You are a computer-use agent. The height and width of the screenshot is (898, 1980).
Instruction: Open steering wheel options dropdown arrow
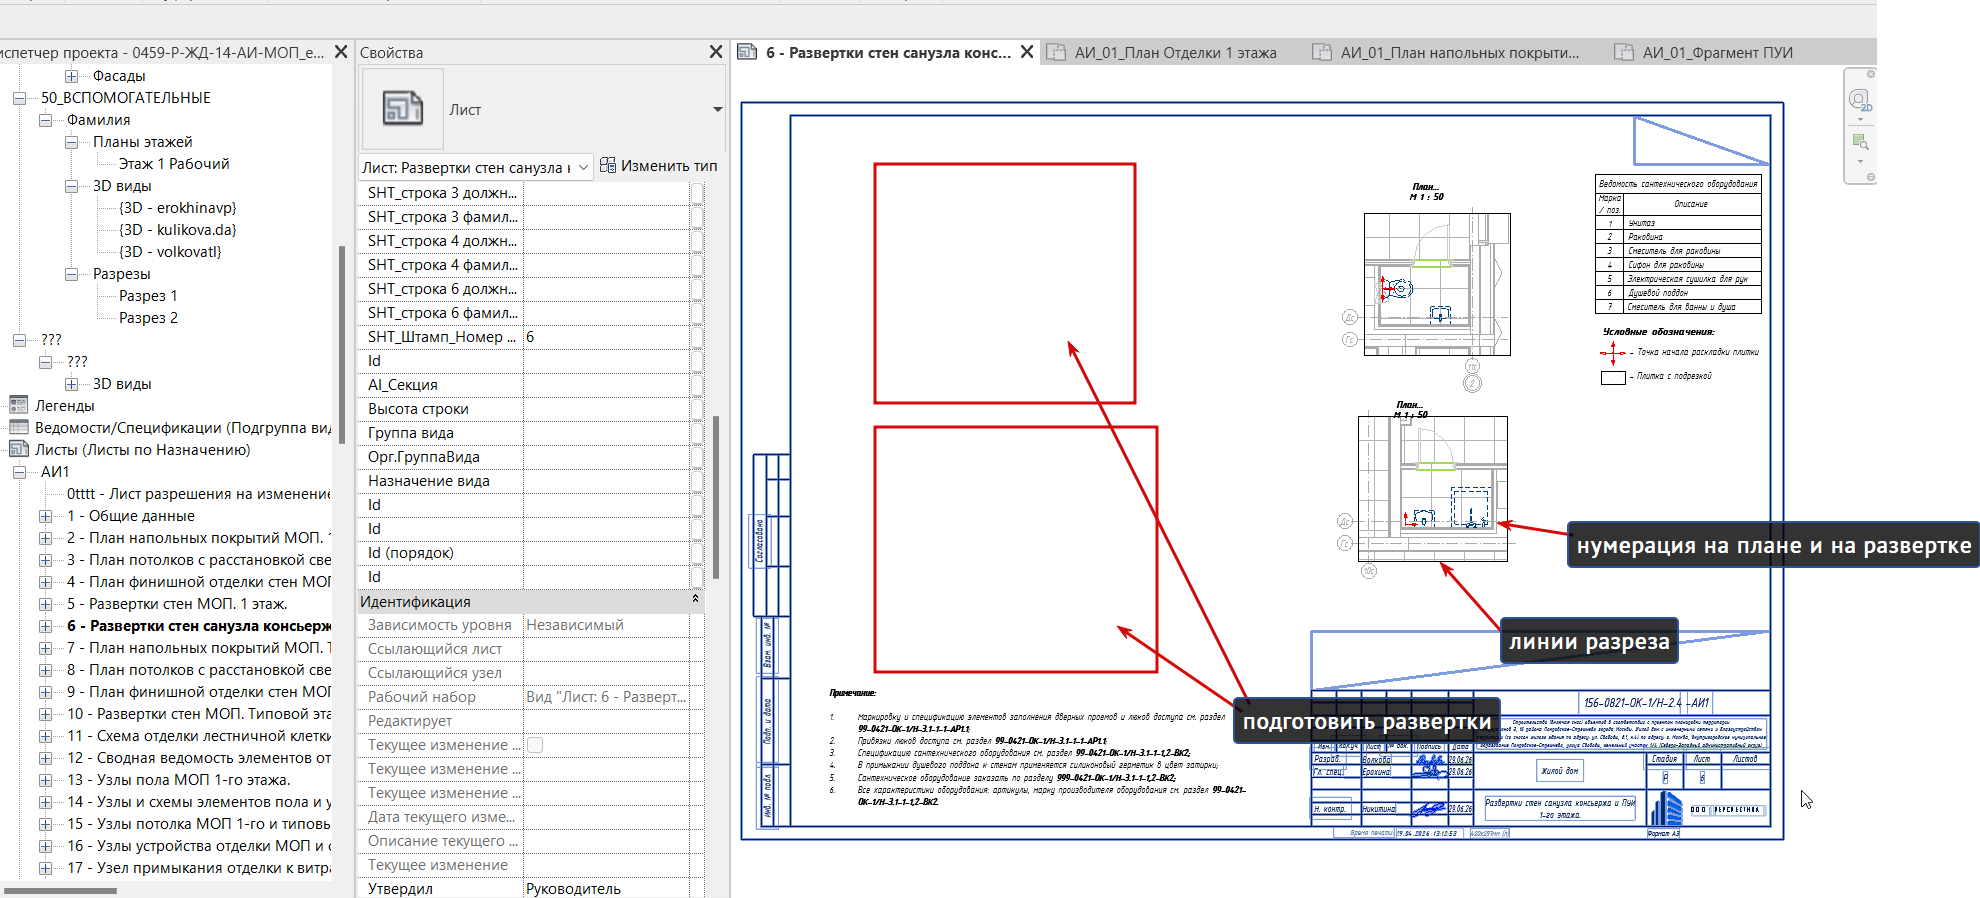click(1860, 119)
